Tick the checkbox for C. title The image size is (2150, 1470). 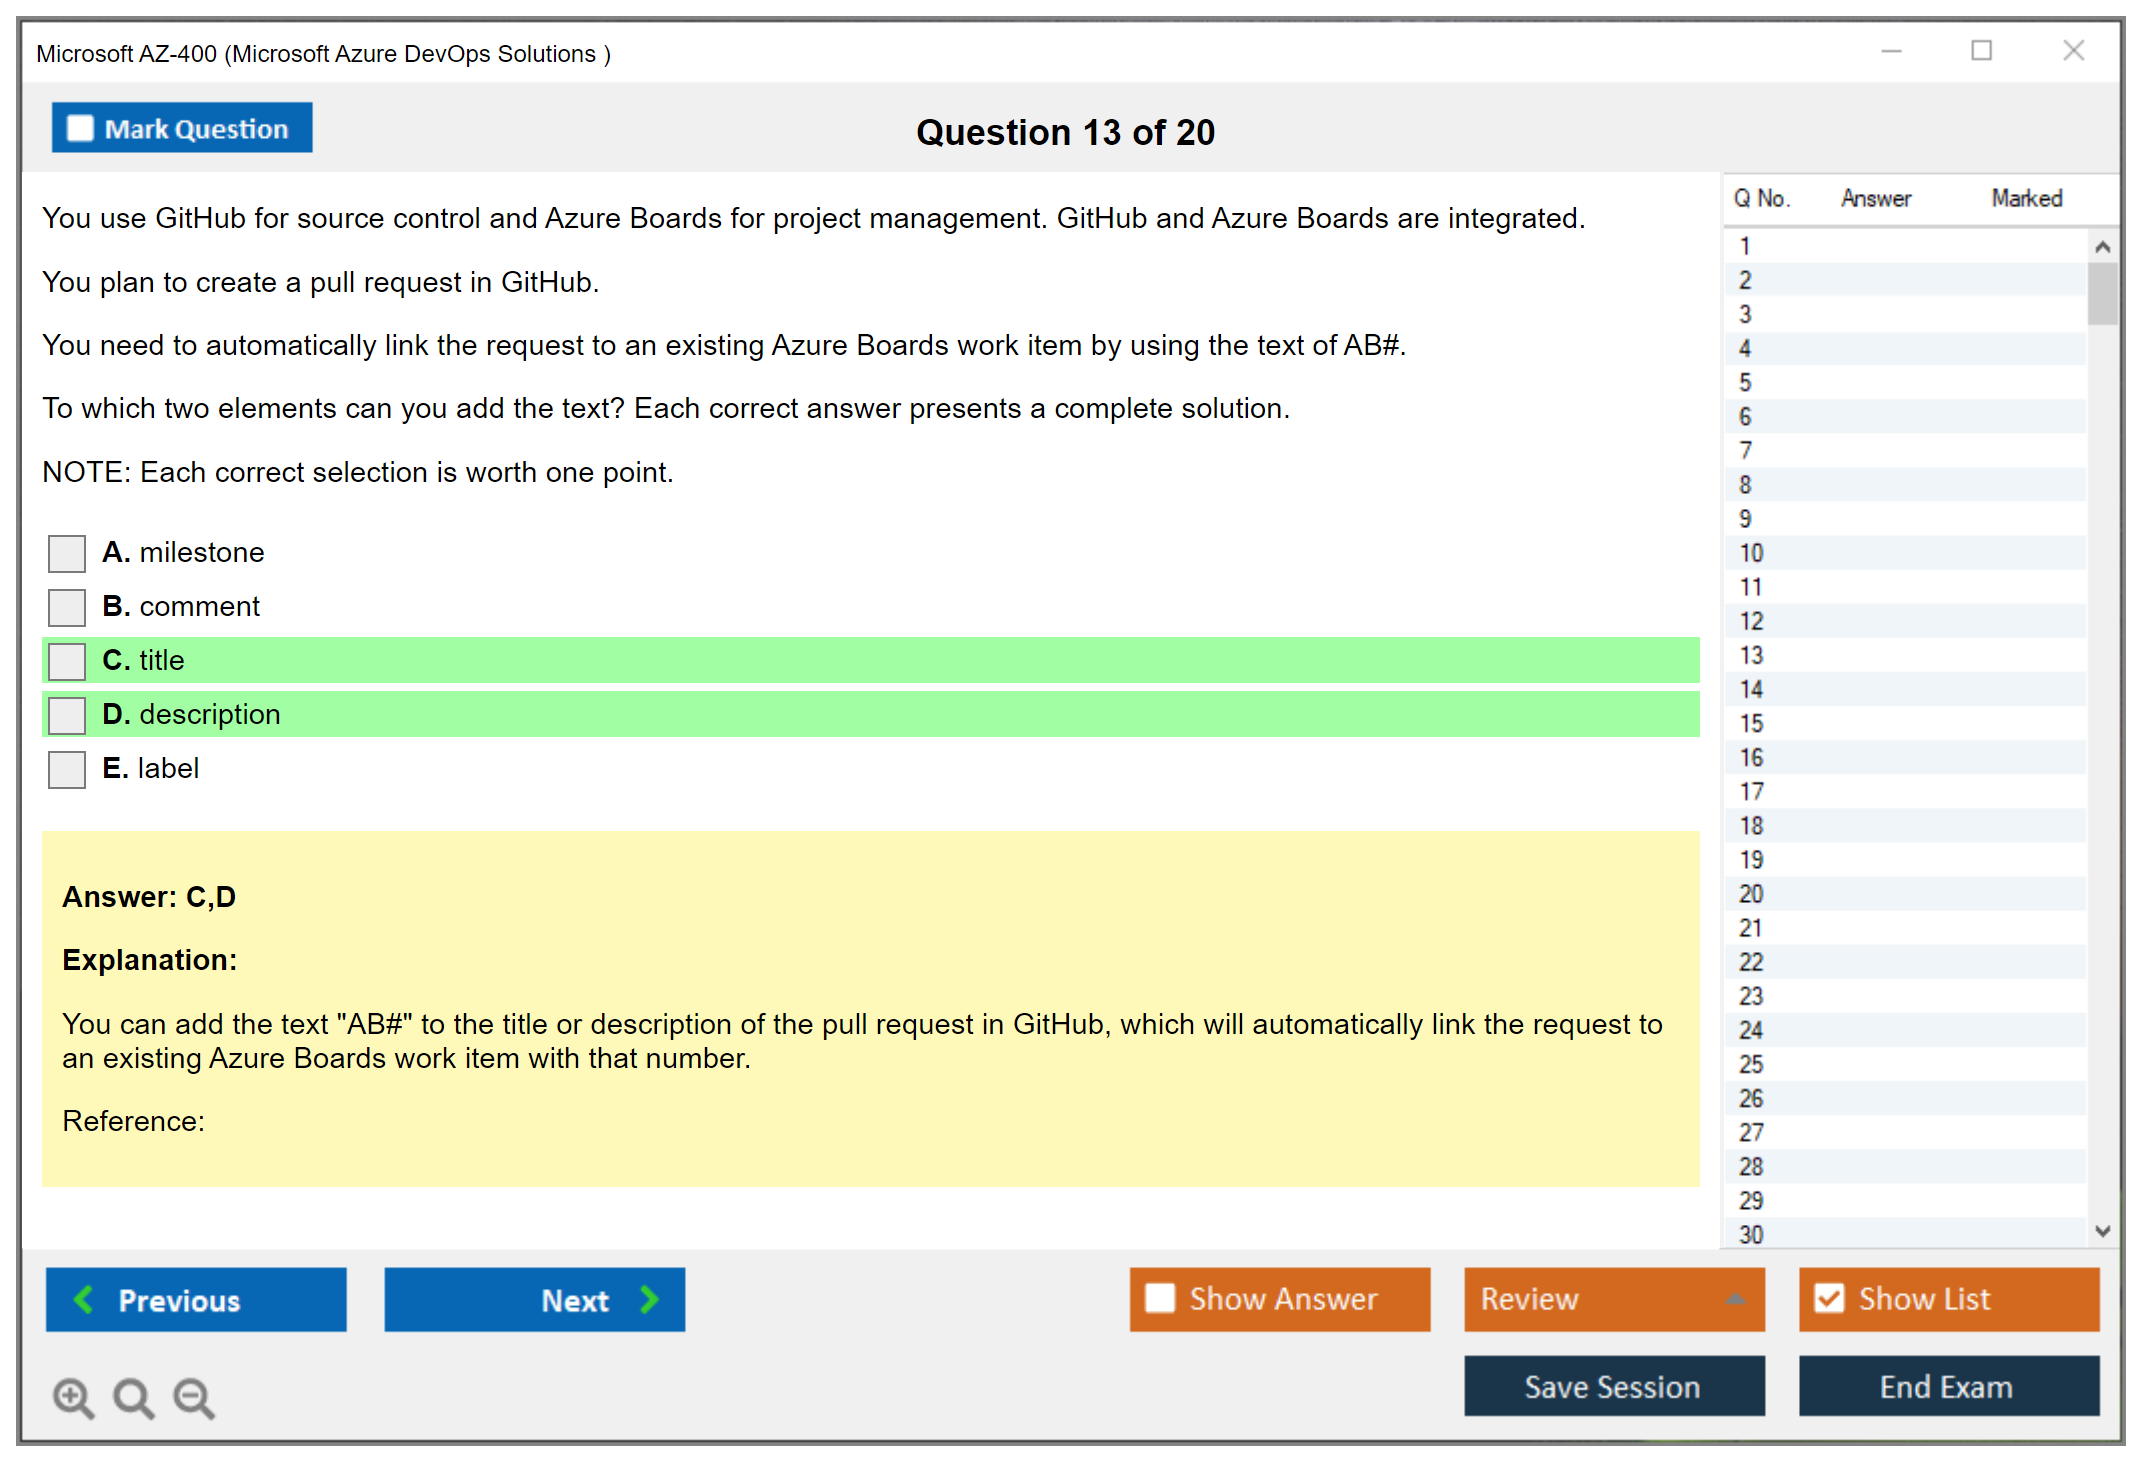pyautogui.click(x=67, y=661)
